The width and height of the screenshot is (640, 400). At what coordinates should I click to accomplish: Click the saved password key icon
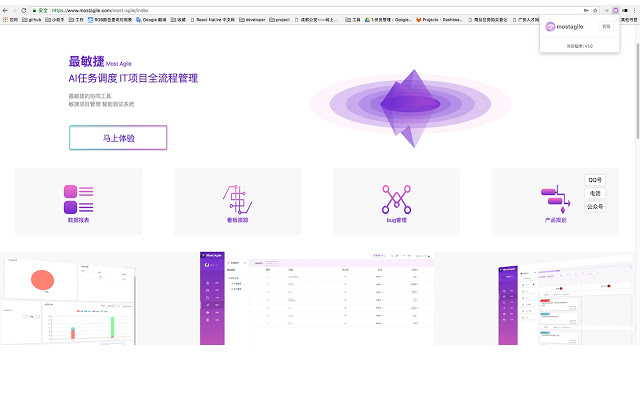586,10
